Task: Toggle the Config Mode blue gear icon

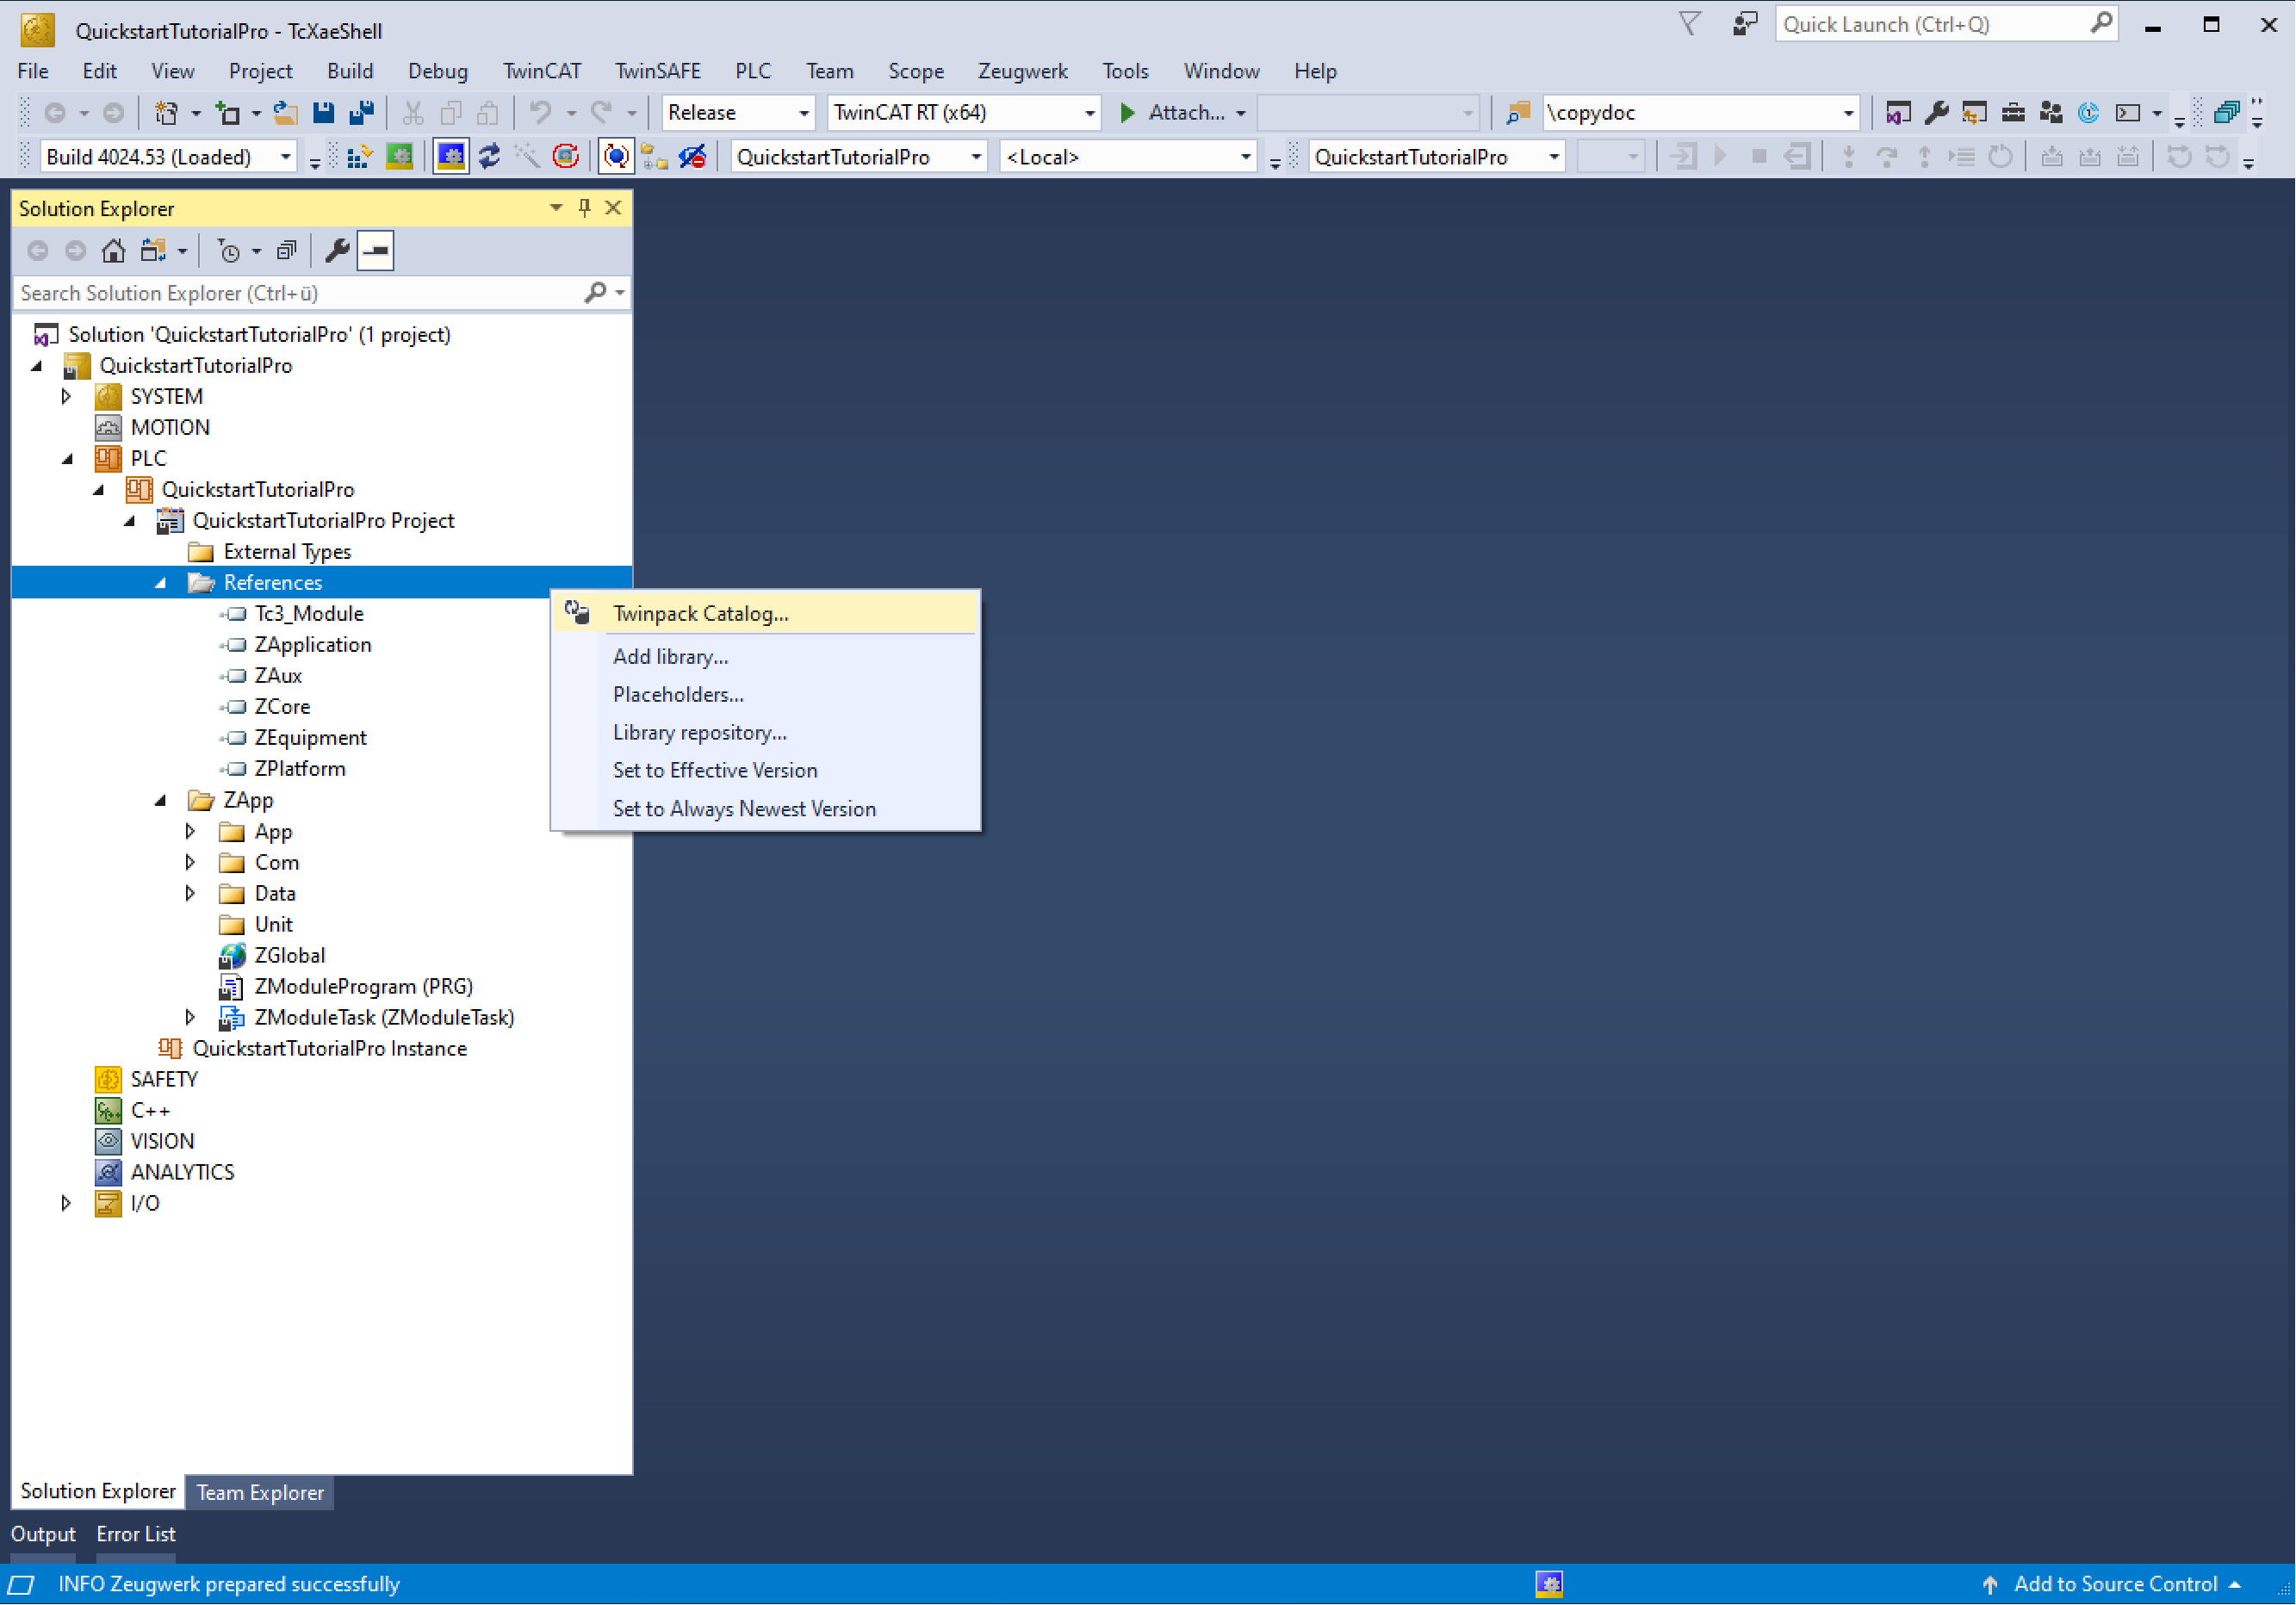Action: (x=451, y=157)
